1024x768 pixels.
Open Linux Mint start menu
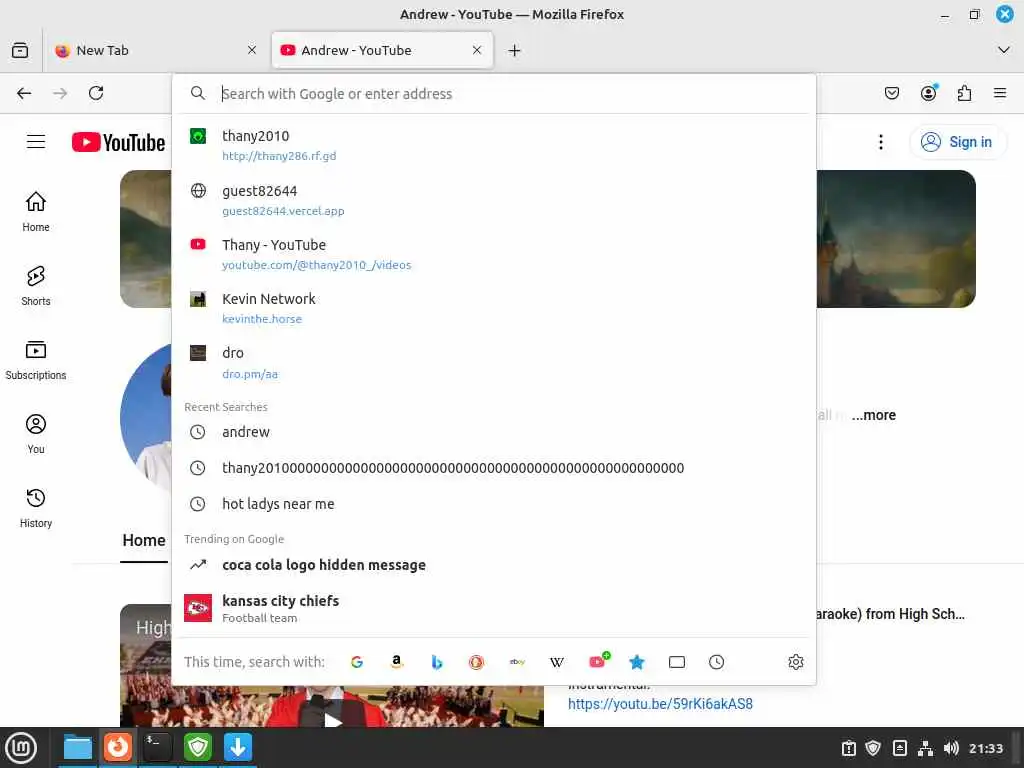tap(20, 748)
